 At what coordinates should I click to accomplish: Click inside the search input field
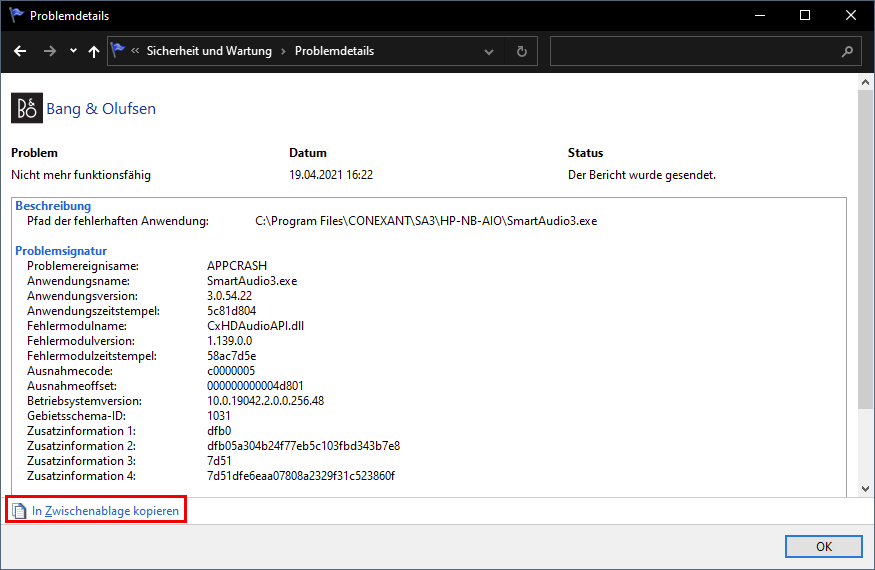tap(694, 51)
